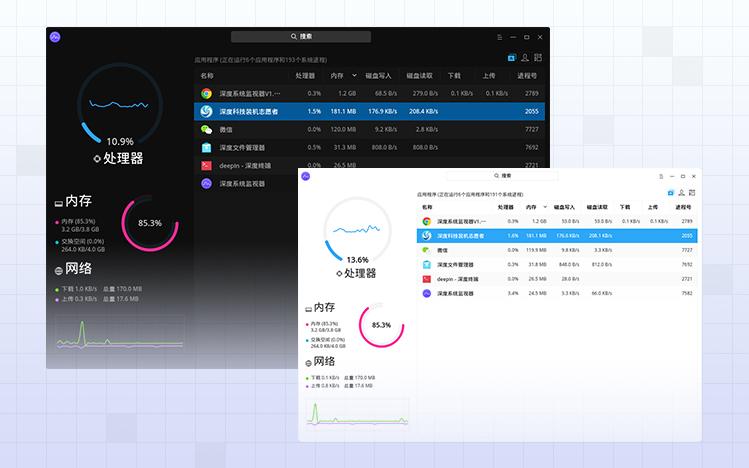
Task: Show my processes filter in dark window
Action: click(525, 58)
